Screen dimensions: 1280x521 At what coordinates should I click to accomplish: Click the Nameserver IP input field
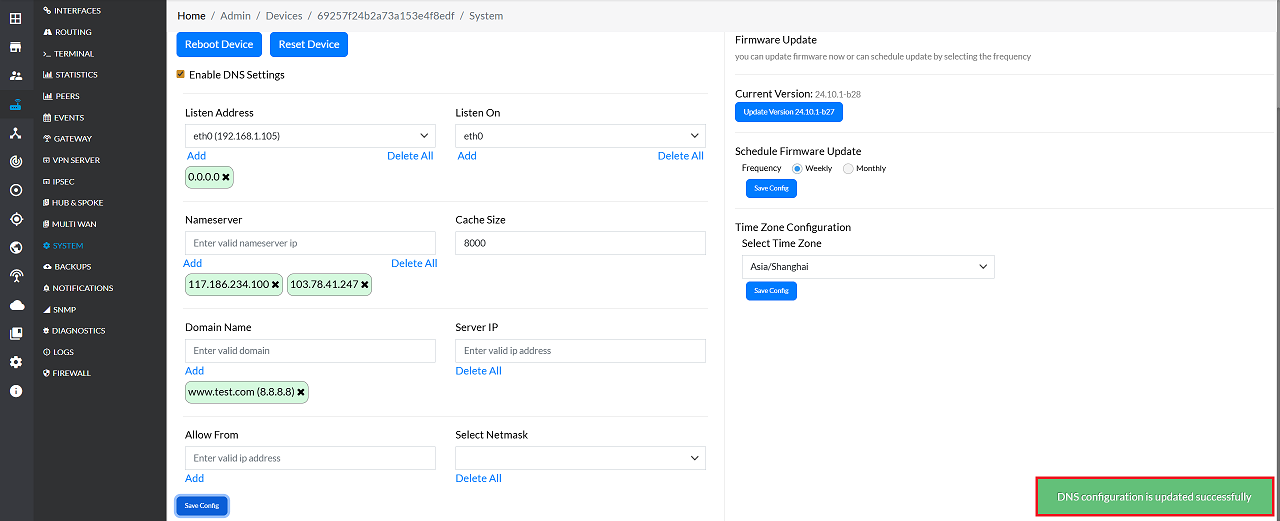310,243
